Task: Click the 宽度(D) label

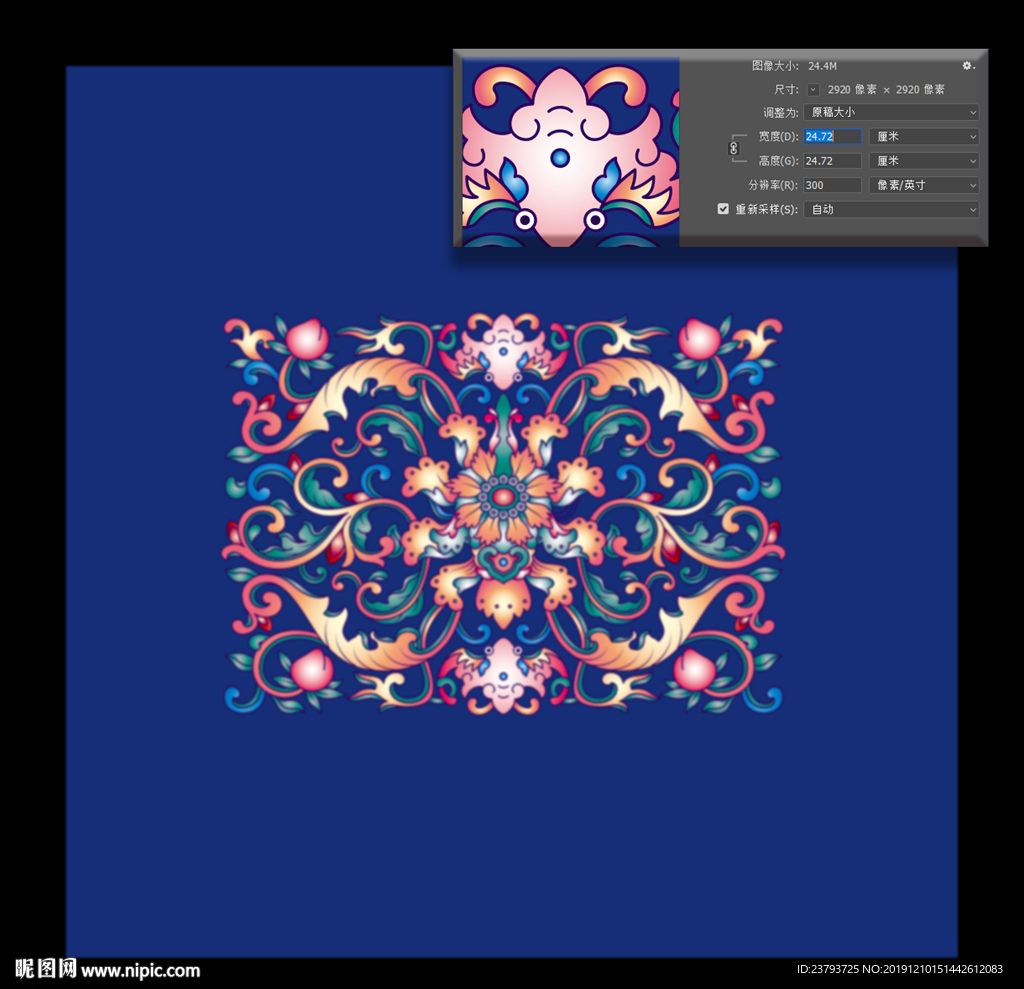Action: tap(778, 137)
